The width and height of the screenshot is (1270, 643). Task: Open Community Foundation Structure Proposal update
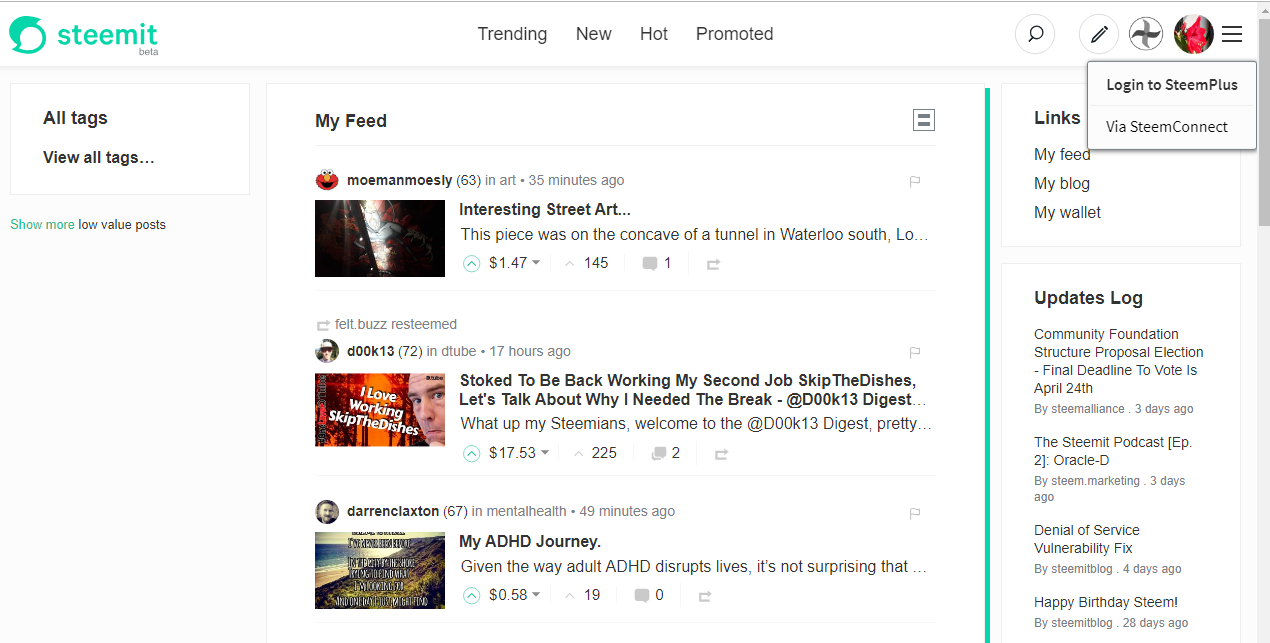[1119, 361]
